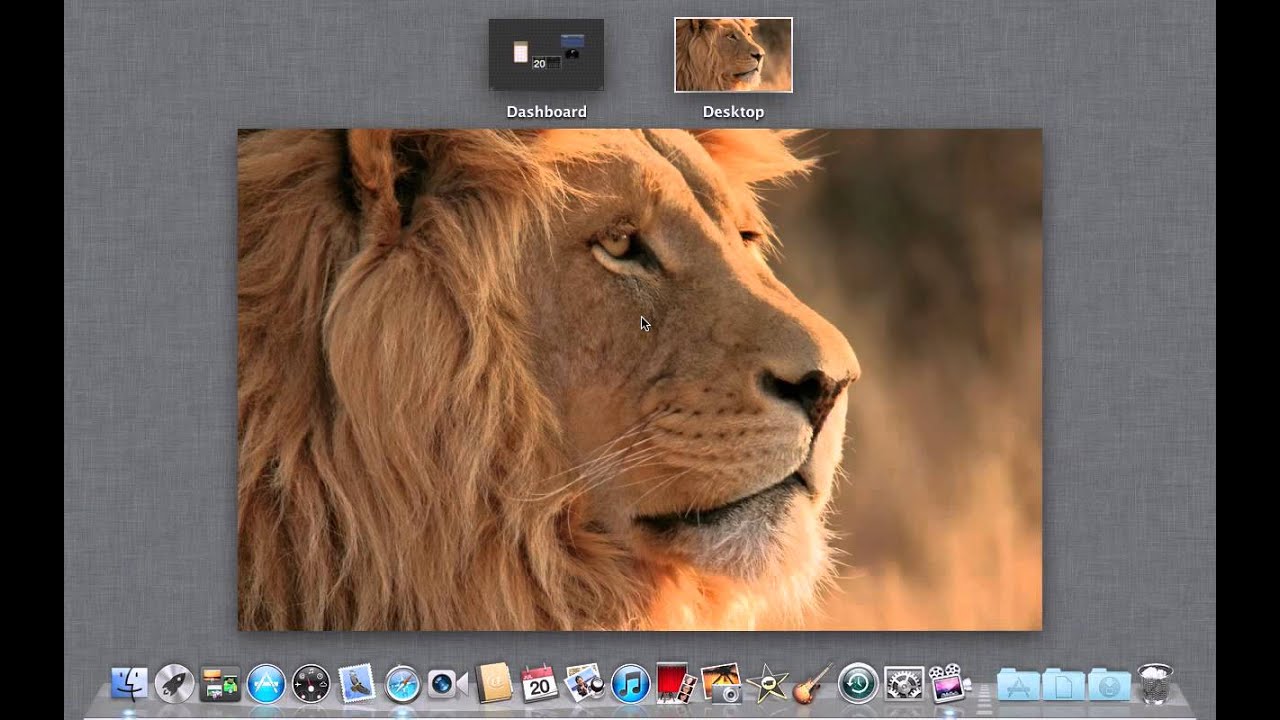The image size is (1280, 720).
Task: Open System Preferences gear icon
Action: (903, 684)
